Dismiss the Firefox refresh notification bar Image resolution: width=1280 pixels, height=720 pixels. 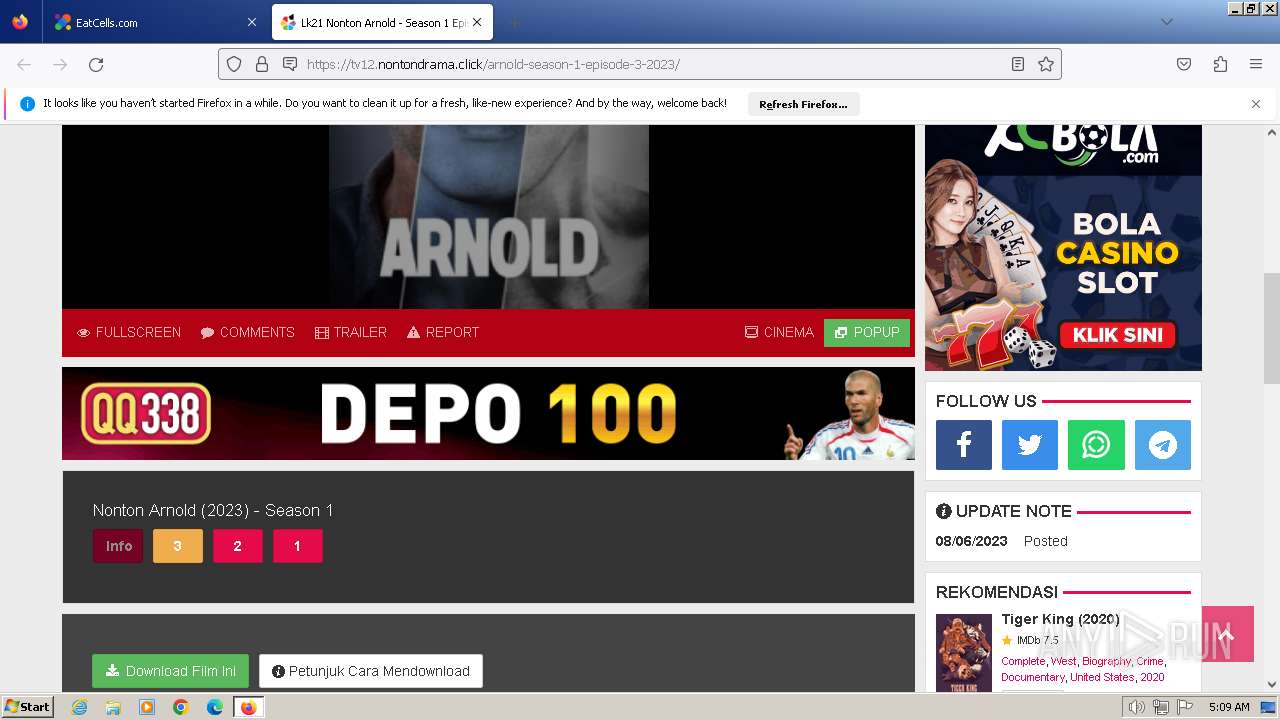(x=1256, y=104)
